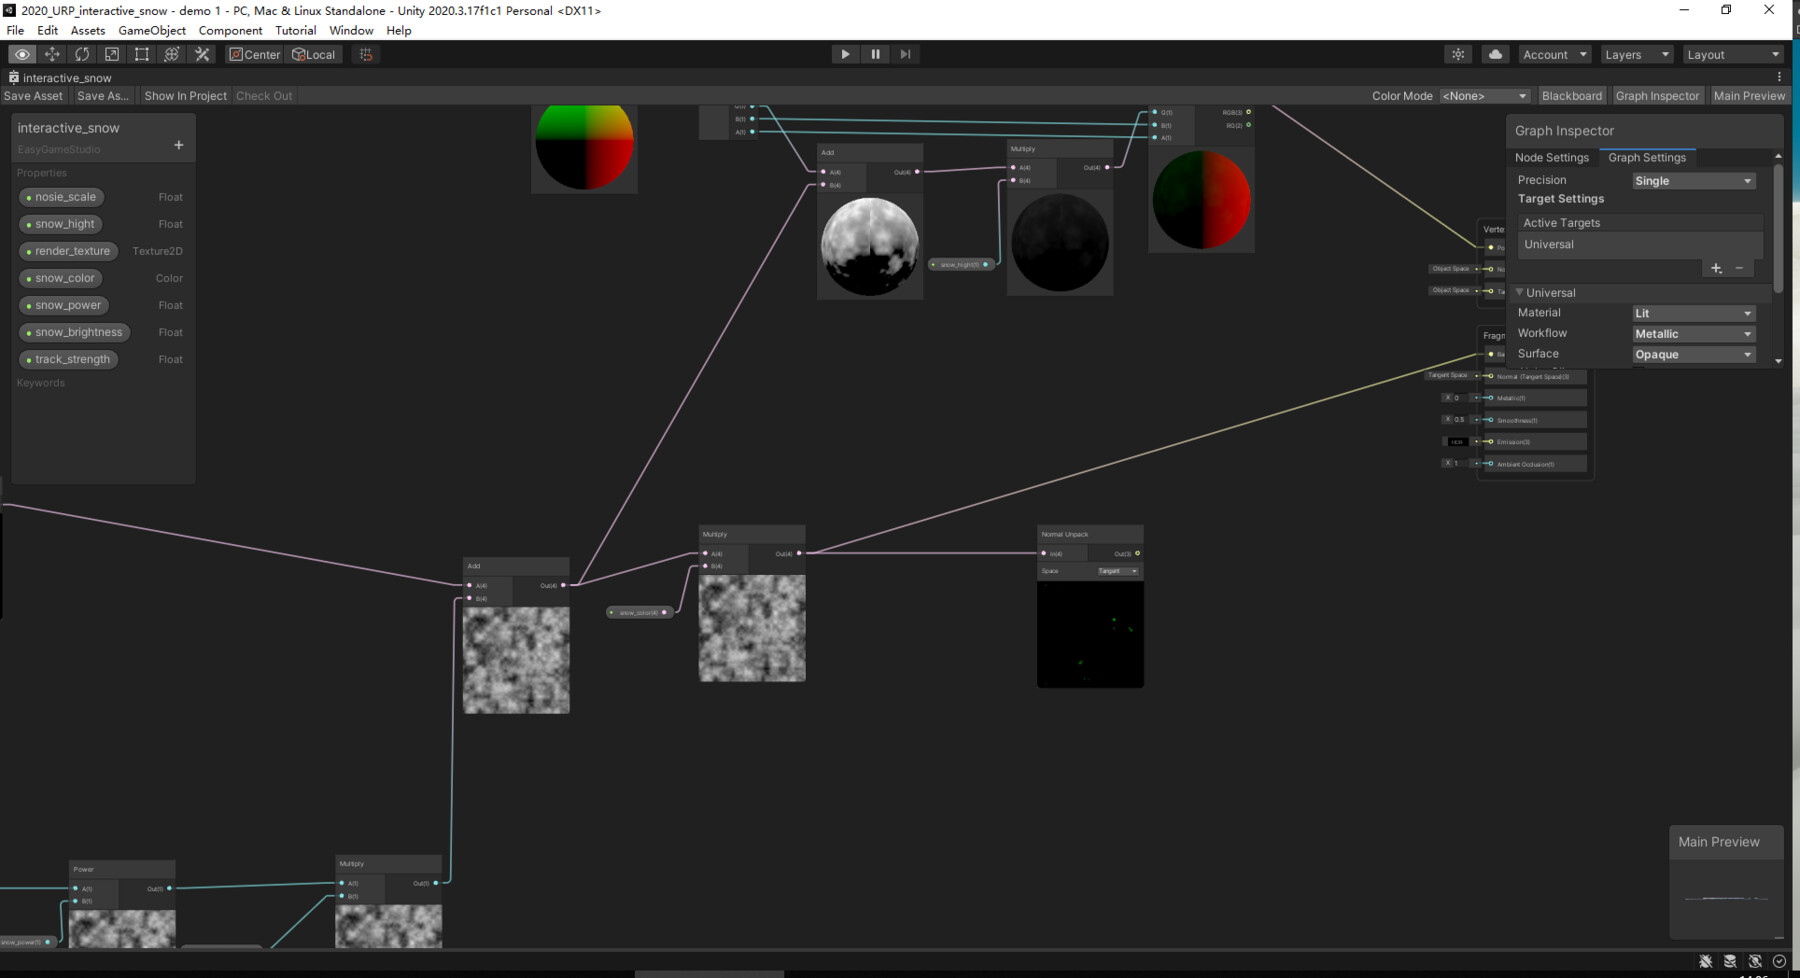Viewport: 1800px width, 978px height.
Task: Step forward one frame
Action: tap(905, 55)
